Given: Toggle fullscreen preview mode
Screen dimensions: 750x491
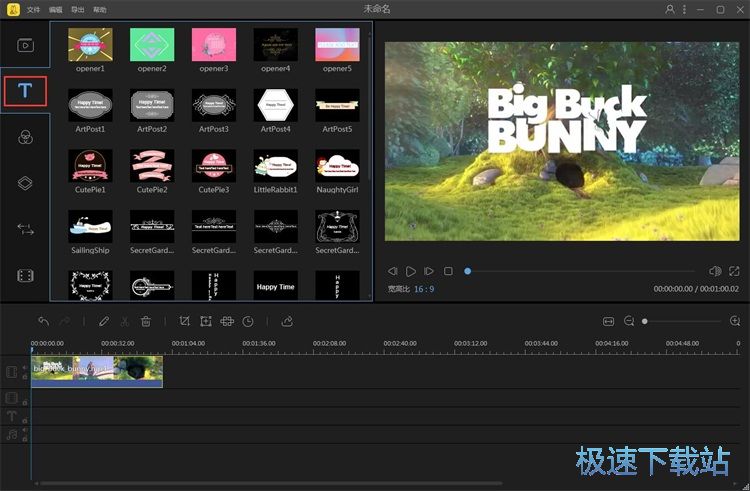Looking at the screenshot, I should 734,271.
